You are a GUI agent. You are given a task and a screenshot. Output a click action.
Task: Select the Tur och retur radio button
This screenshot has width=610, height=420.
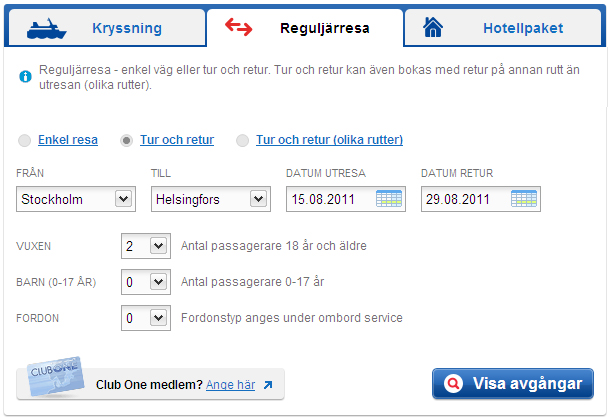(x=127, y=141)
